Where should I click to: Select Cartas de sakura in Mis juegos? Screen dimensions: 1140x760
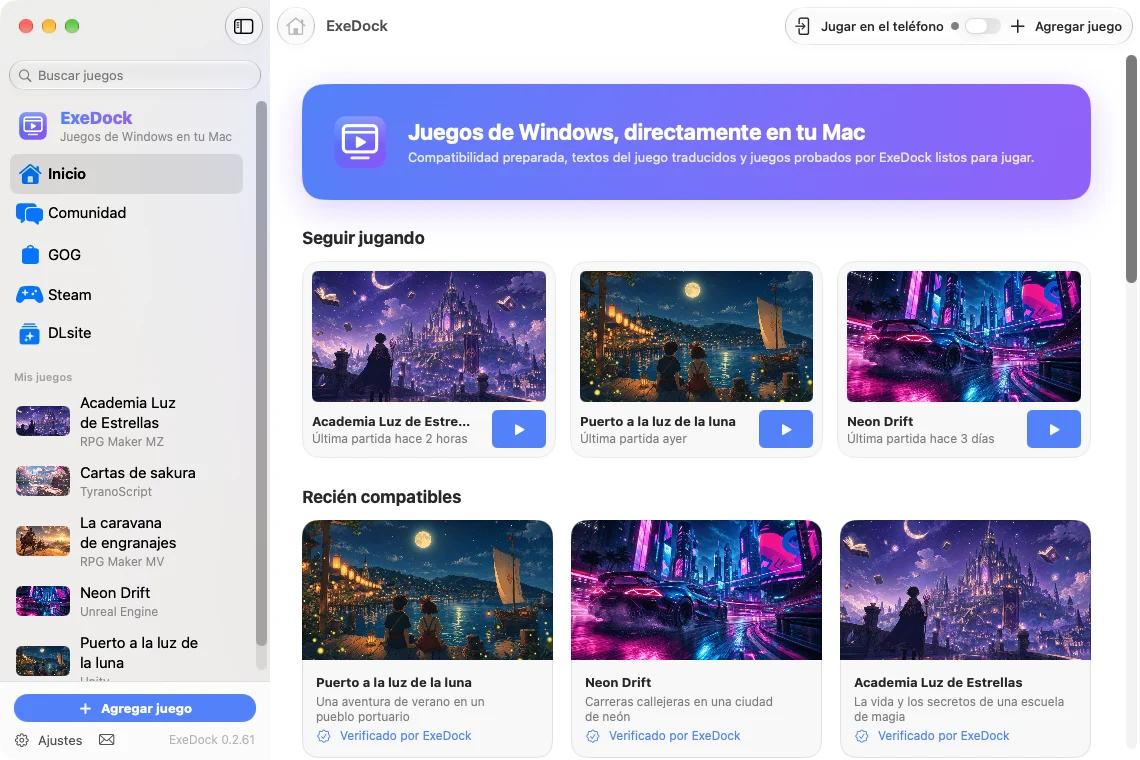(127, 481)
